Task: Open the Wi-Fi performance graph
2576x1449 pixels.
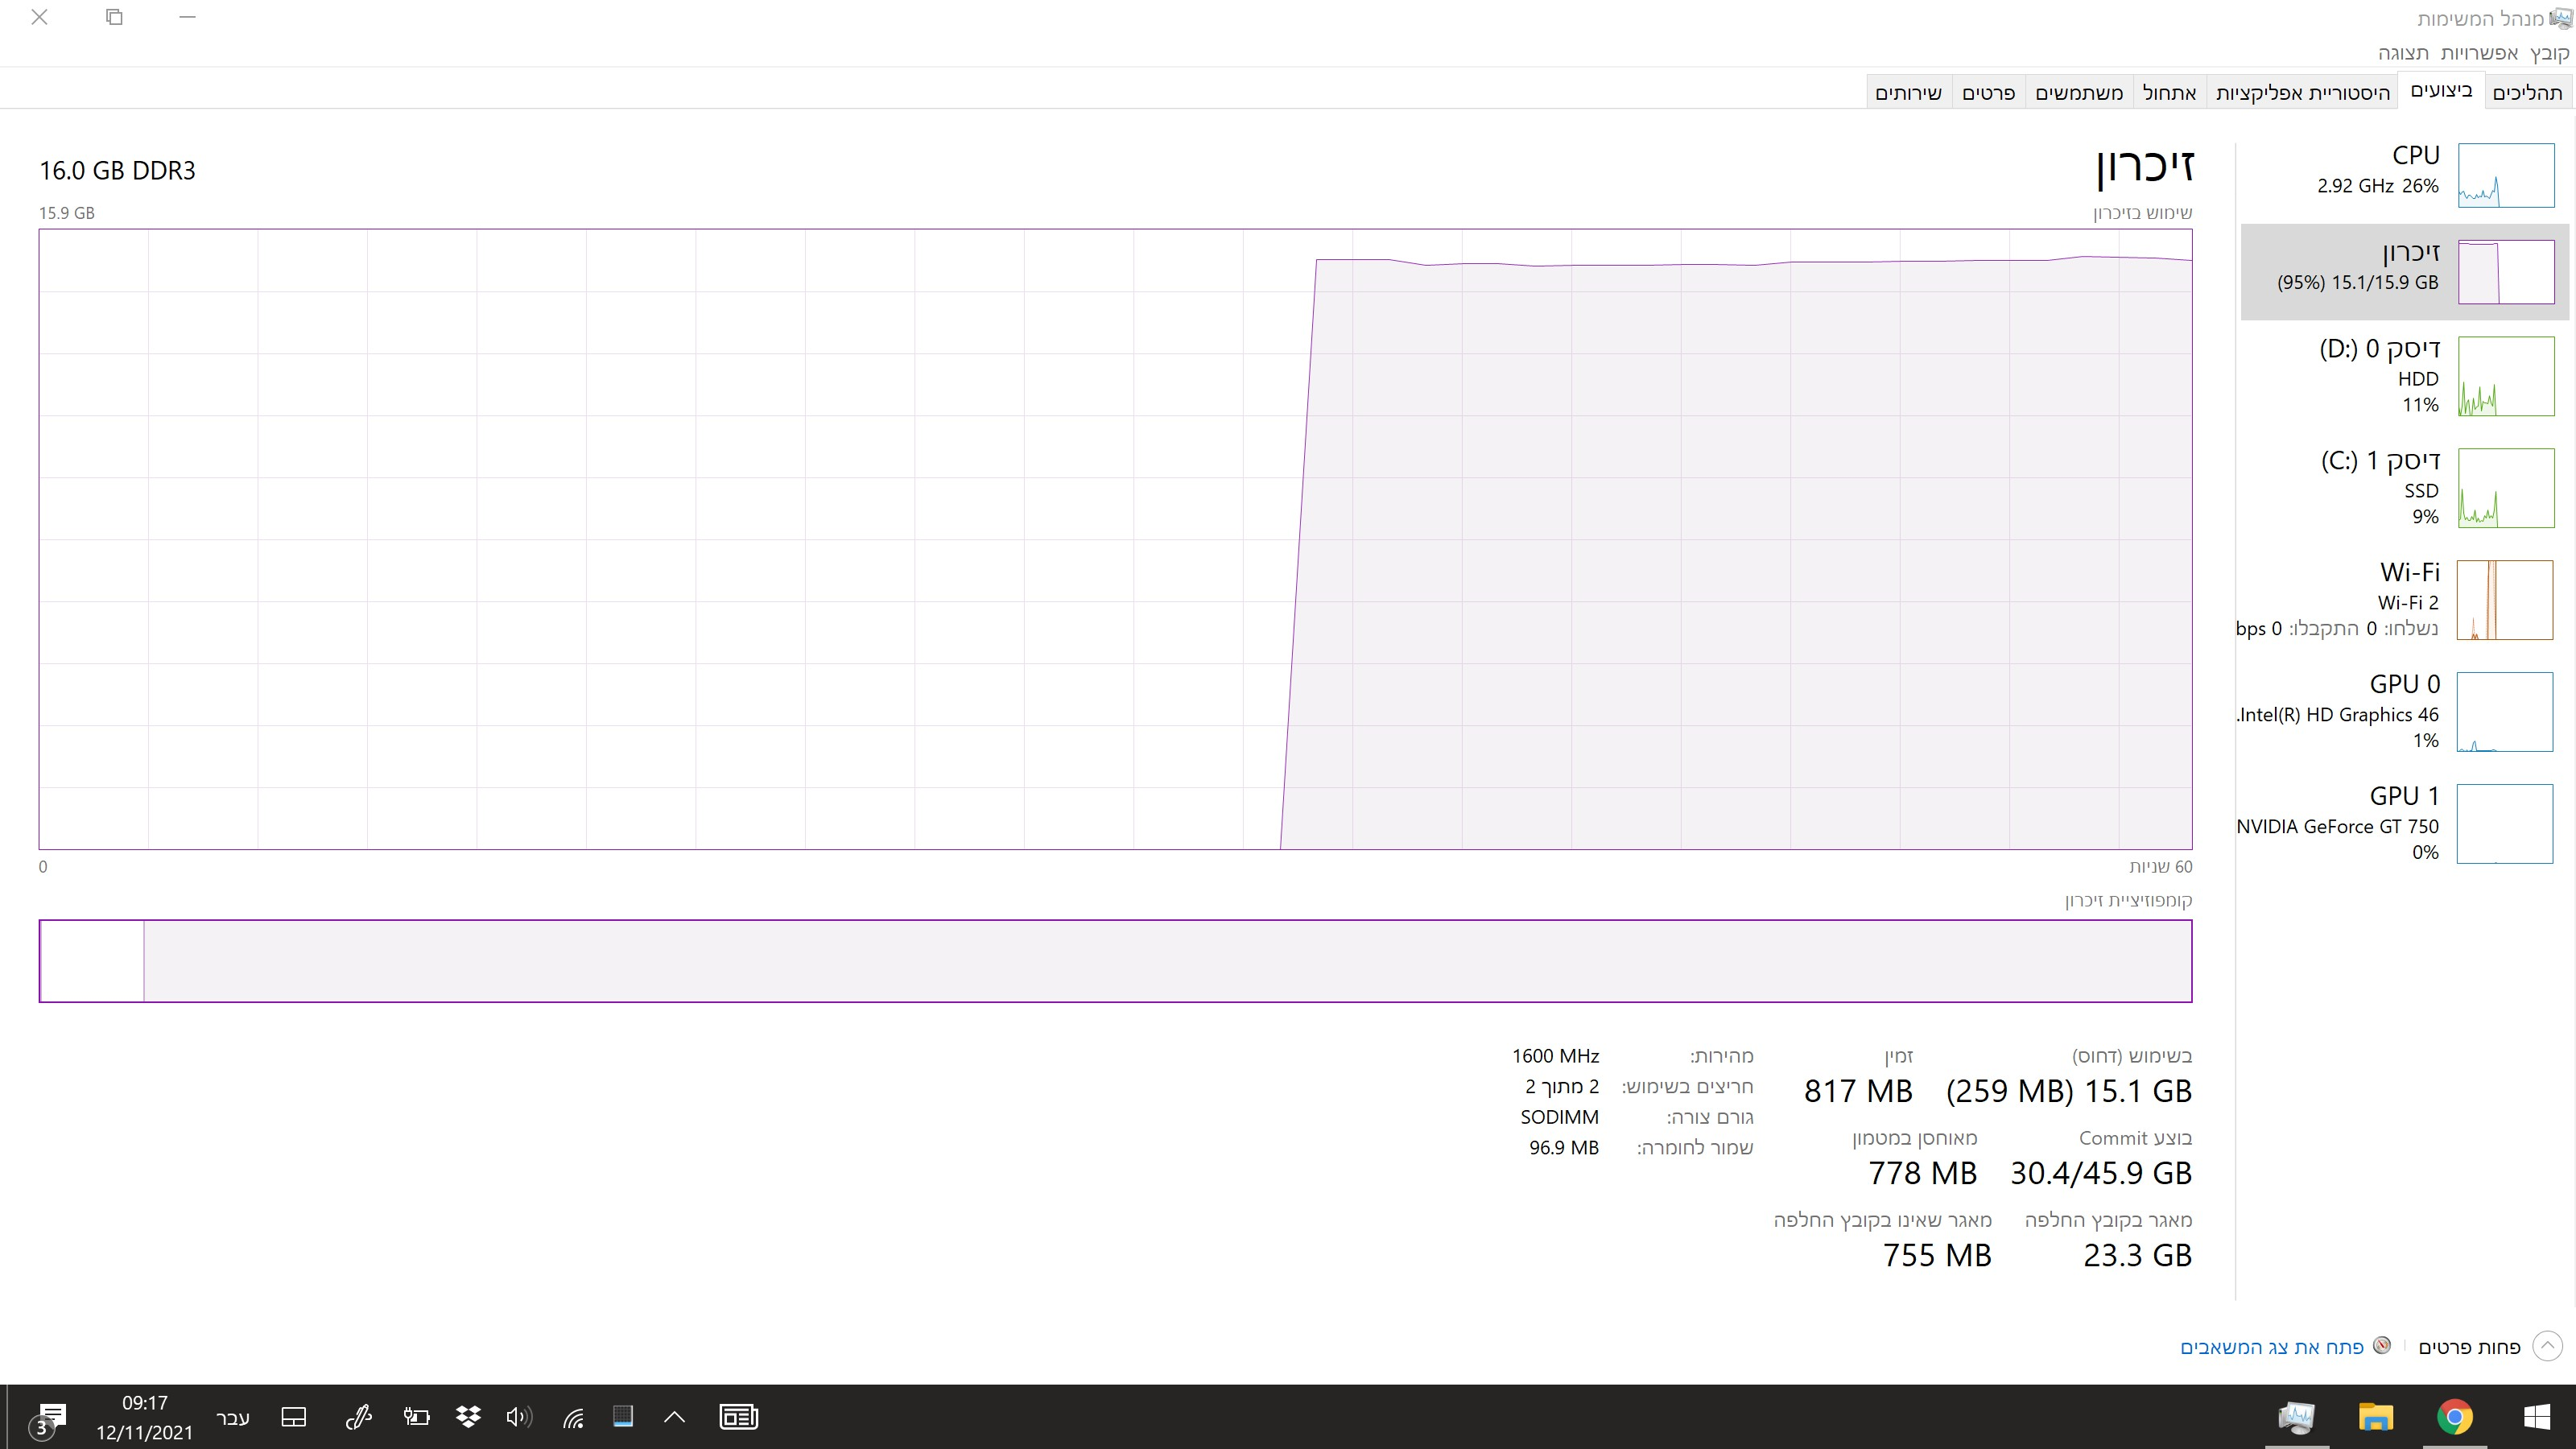Action: [2504, 600]
